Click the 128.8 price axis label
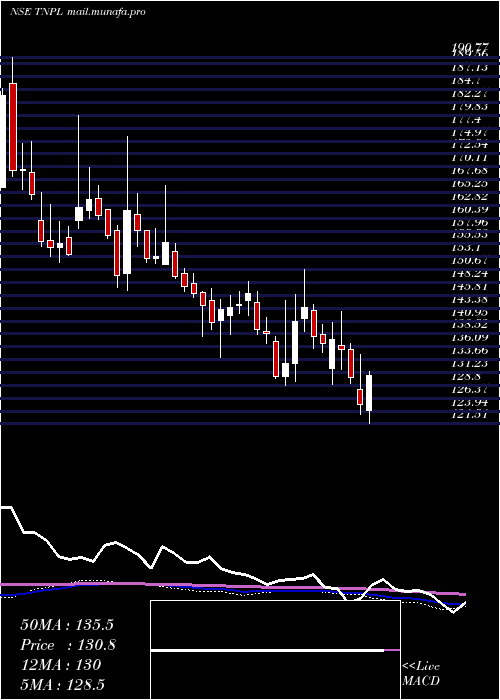Image resolution: width=500 pixels, height=700 pixels. coord(465,377)
